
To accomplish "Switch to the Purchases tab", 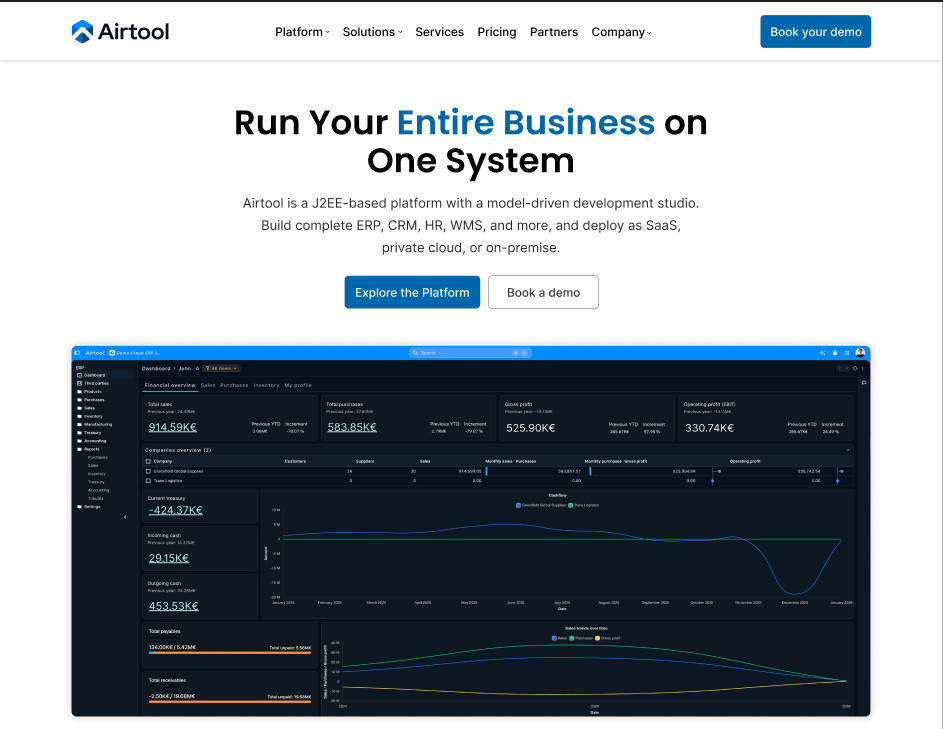I will [234, 385].
